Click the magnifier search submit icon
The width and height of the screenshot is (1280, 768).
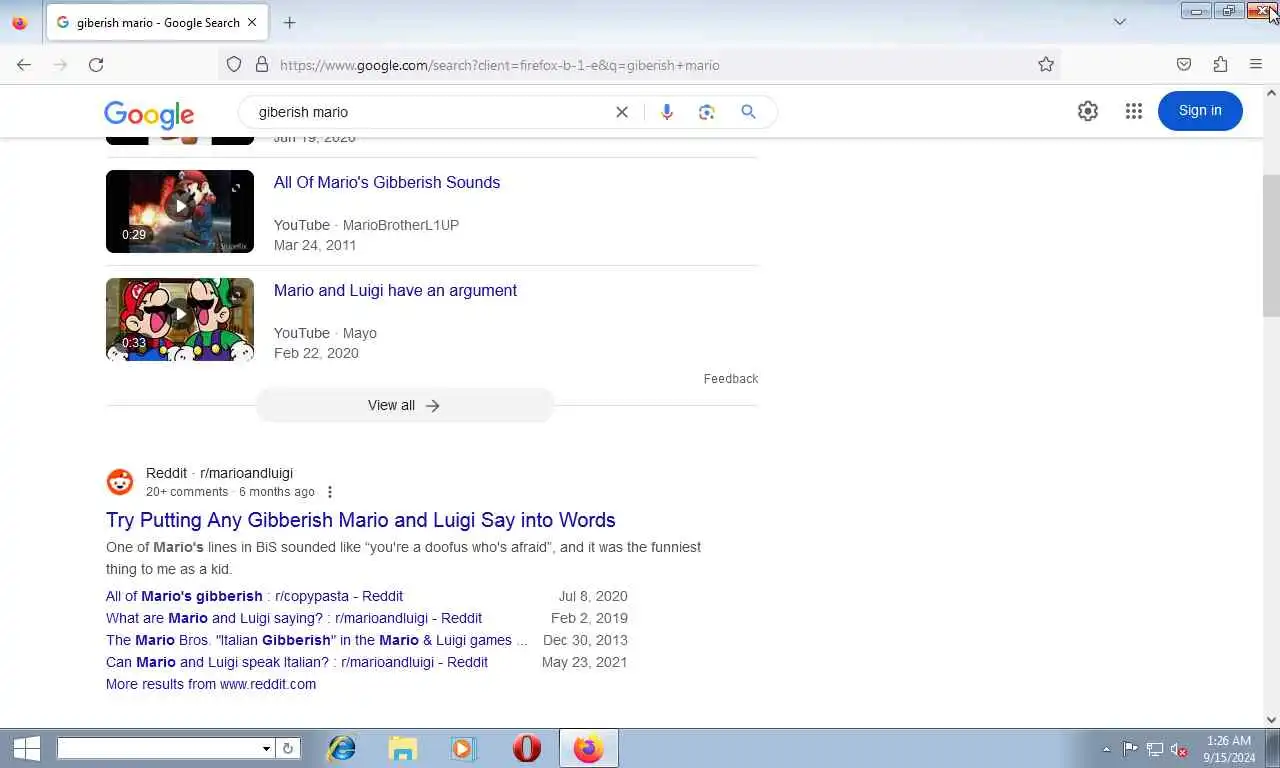pos(748,112)
